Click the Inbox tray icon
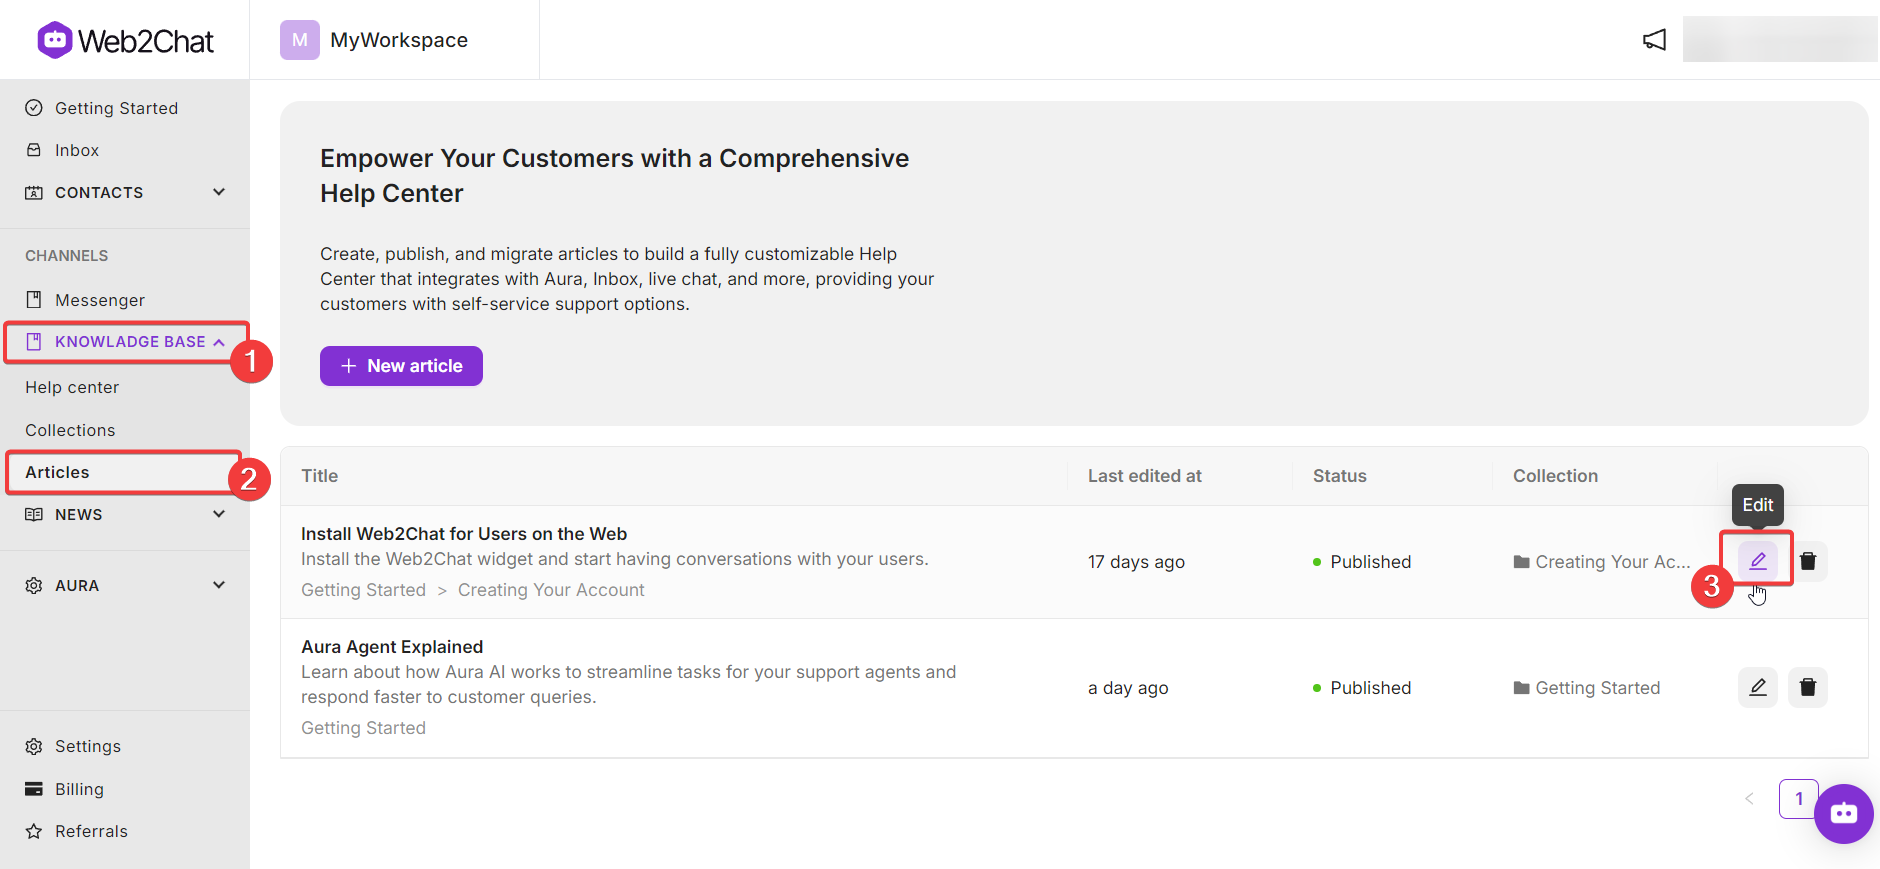The height and width of the screenshot is (869, 1880). [x=34, y=150]
